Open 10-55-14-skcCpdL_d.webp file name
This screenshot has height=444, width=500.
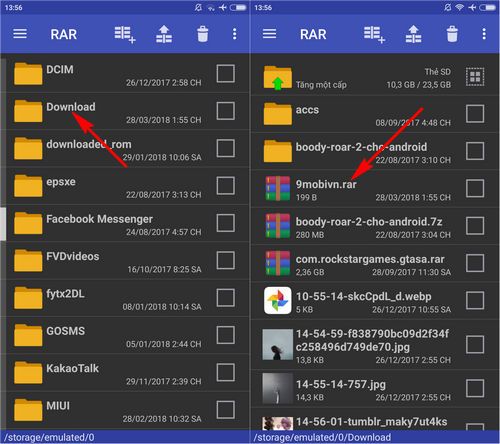(x=364, y=296)
